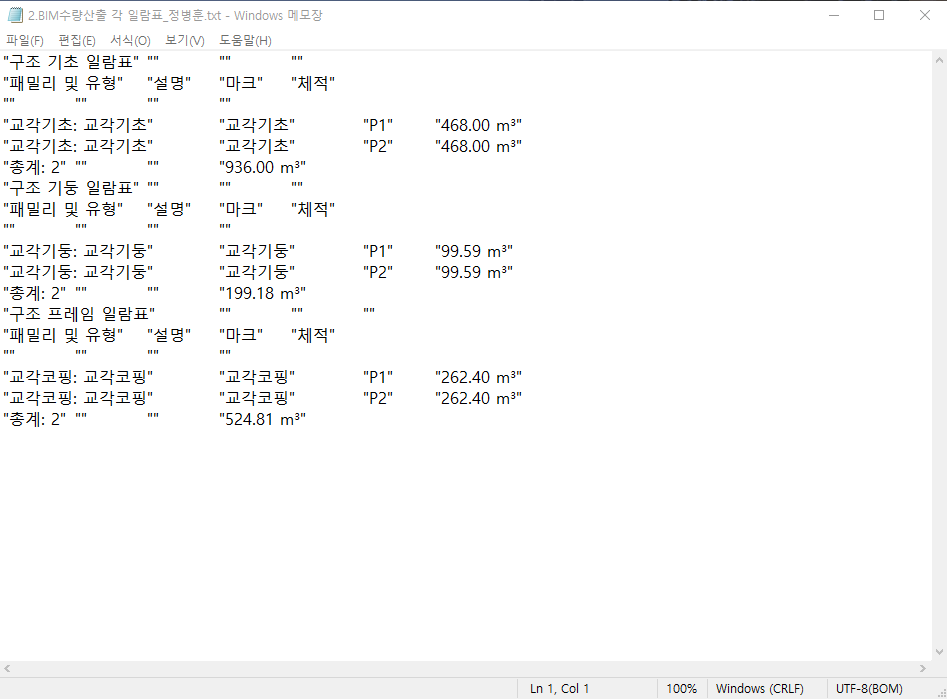Click the "Windows (CRLF)" status entry
947x699 pixels.
[760, 689]
